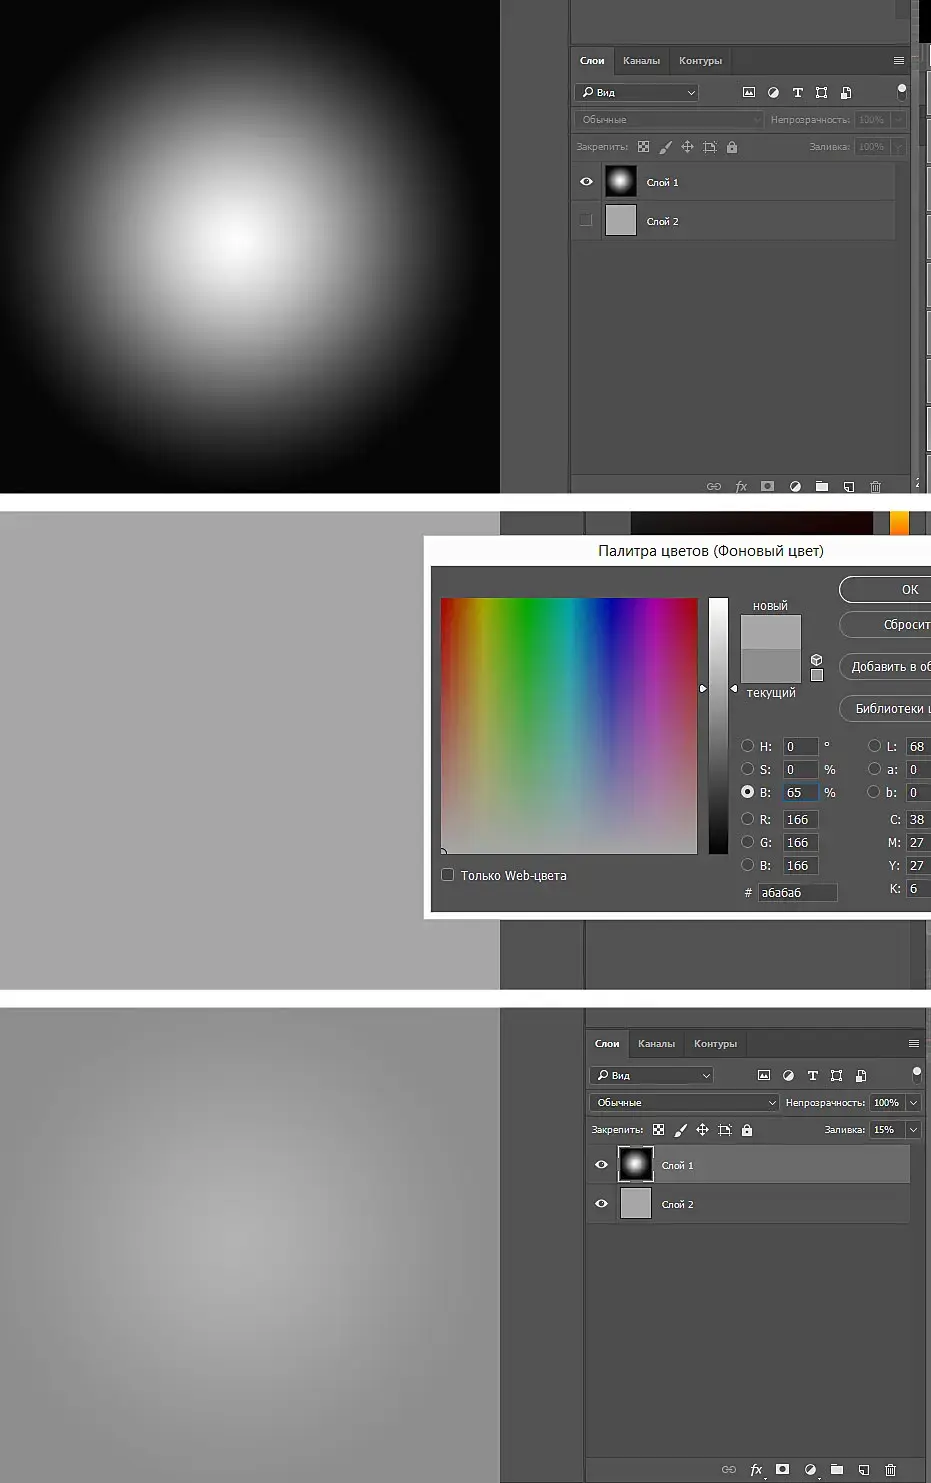Open upper Layers panel hamburger menu

(x=899, y=60)
